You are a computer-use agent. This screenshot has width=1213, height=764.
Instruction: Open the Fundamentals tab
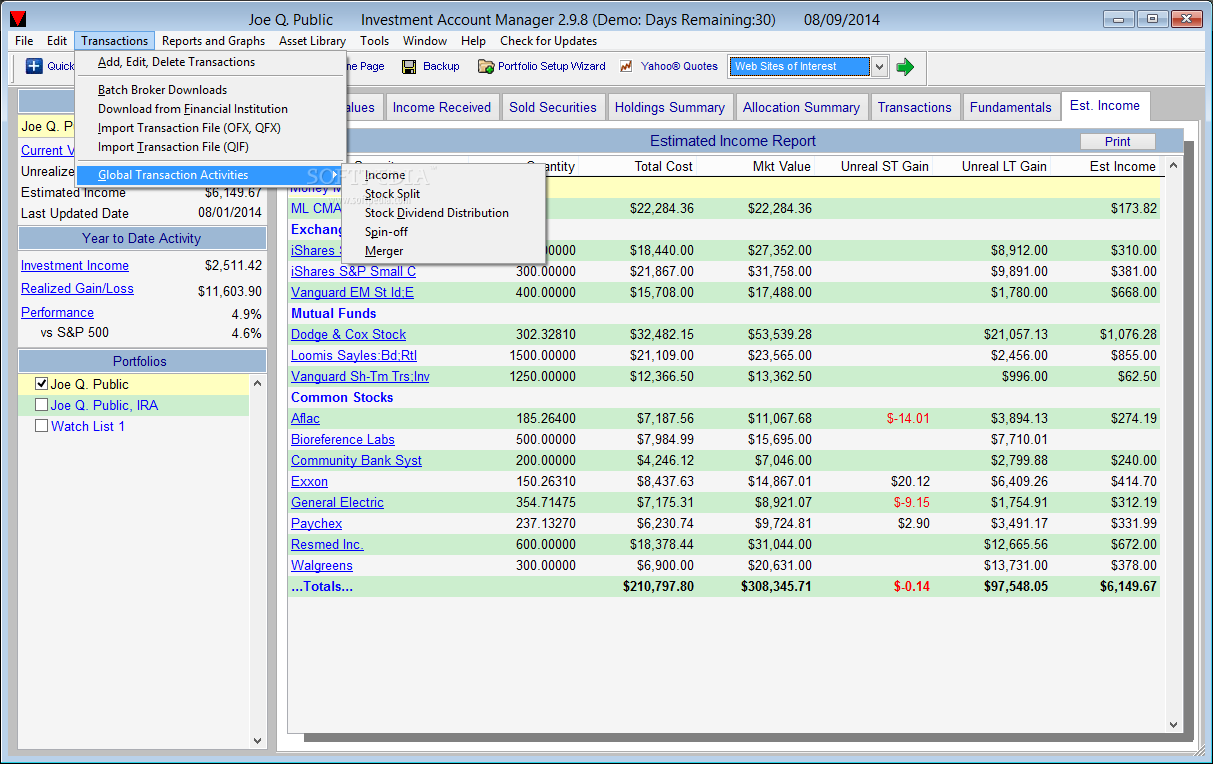coord(1011,107)
